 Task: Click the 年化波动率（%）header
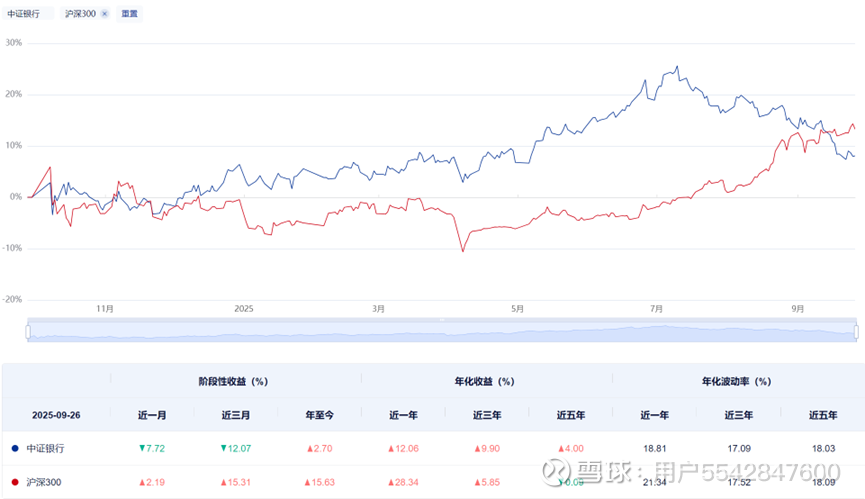point(736,382)
